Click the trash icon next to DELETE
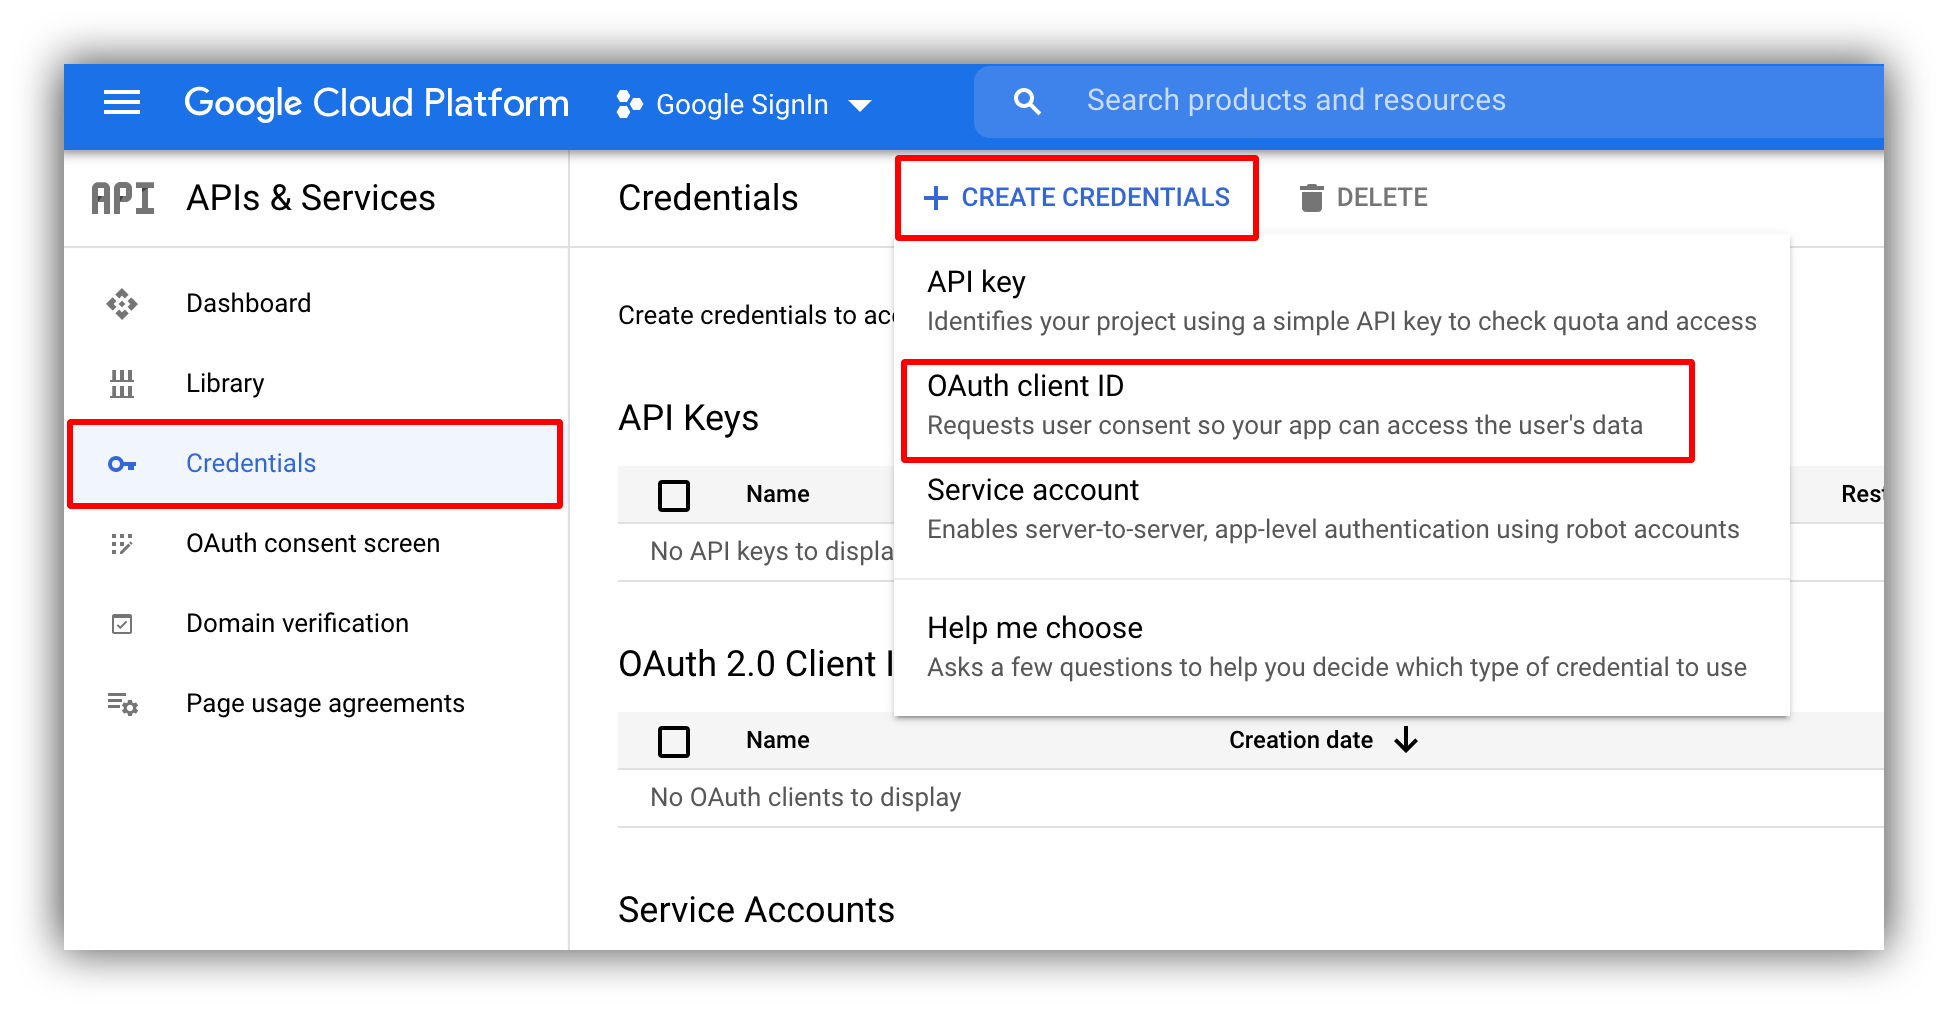The height and width of the screenshot is (1014, 1948). click(x=1311, y=197)
